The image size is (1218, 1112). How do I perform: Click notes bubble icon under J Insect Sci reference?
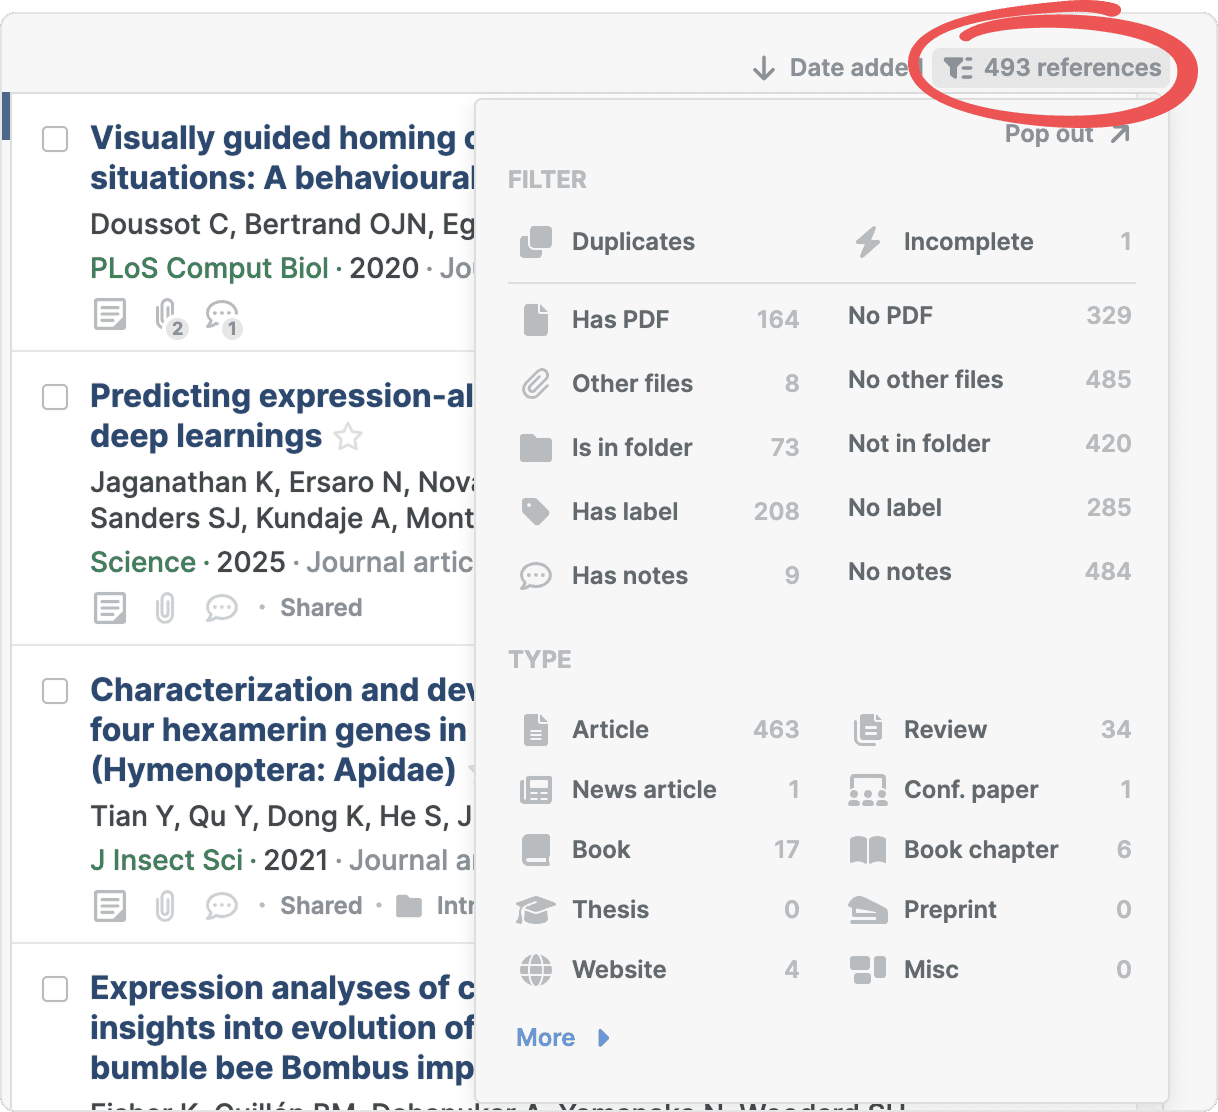pyautogui.click(x=221, y=905)
